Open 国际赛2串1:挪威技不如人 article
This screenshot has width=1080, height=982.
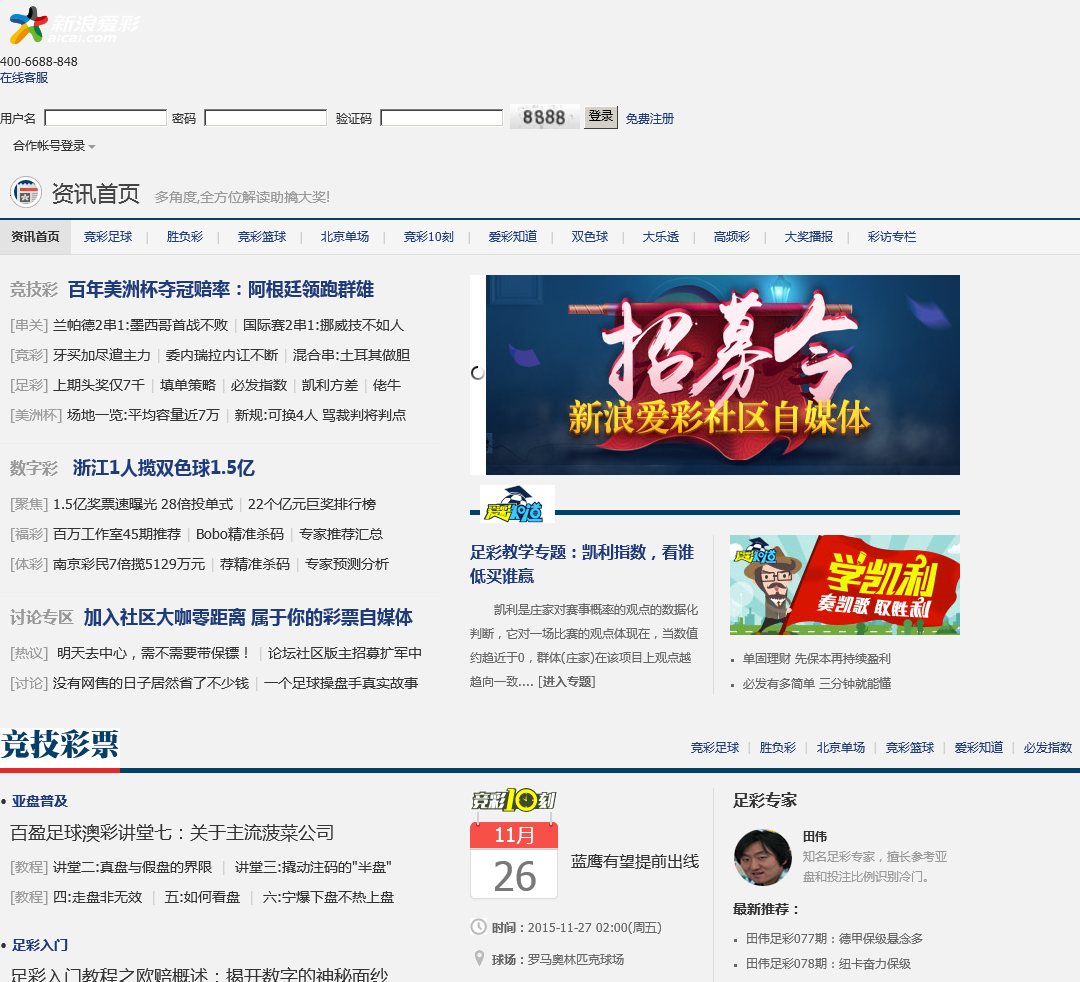(x=323, y=325)
